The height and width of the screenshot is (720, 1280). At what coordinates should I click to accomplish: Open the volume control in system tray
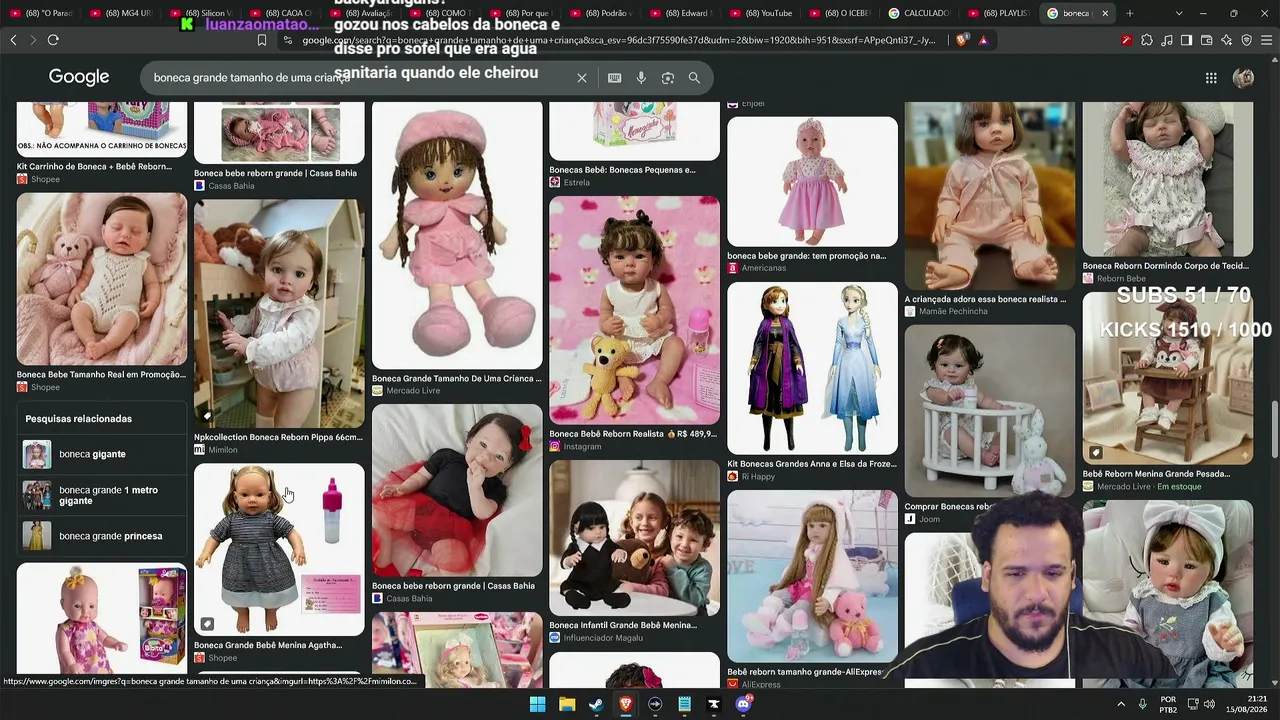click(x=1209, y=704)
